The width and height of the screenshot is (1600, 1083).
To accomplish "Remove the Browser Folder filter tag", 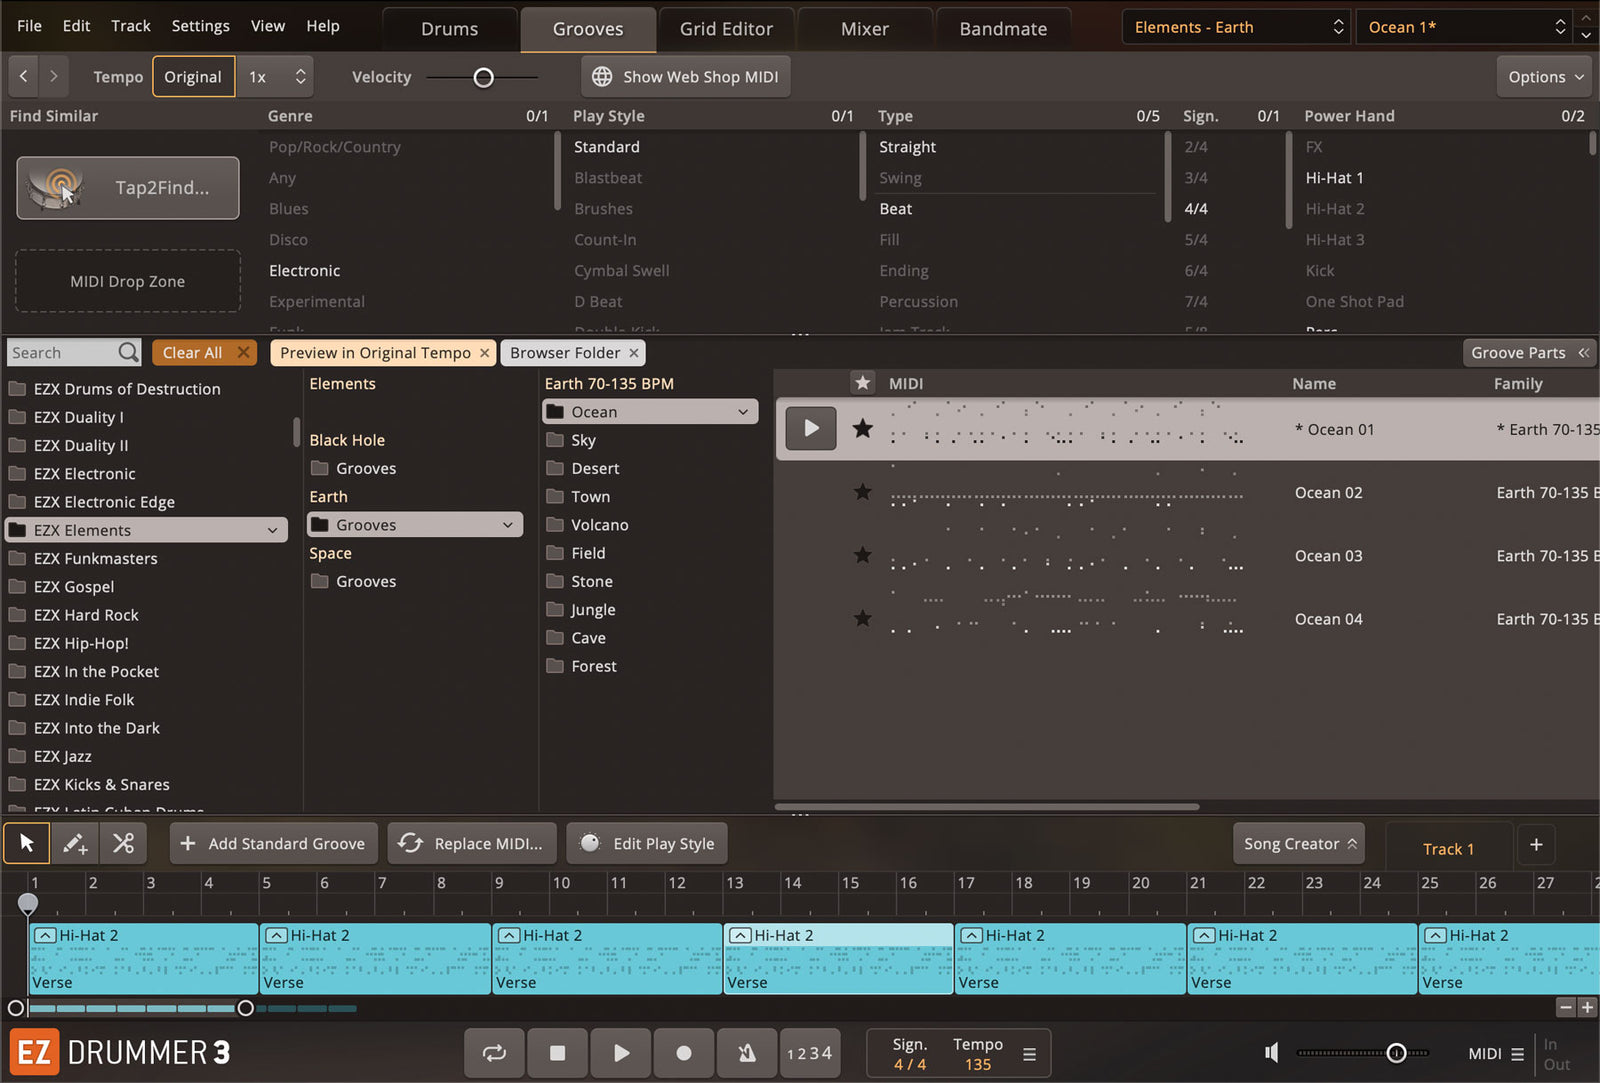I will click(x=634, y=352).
